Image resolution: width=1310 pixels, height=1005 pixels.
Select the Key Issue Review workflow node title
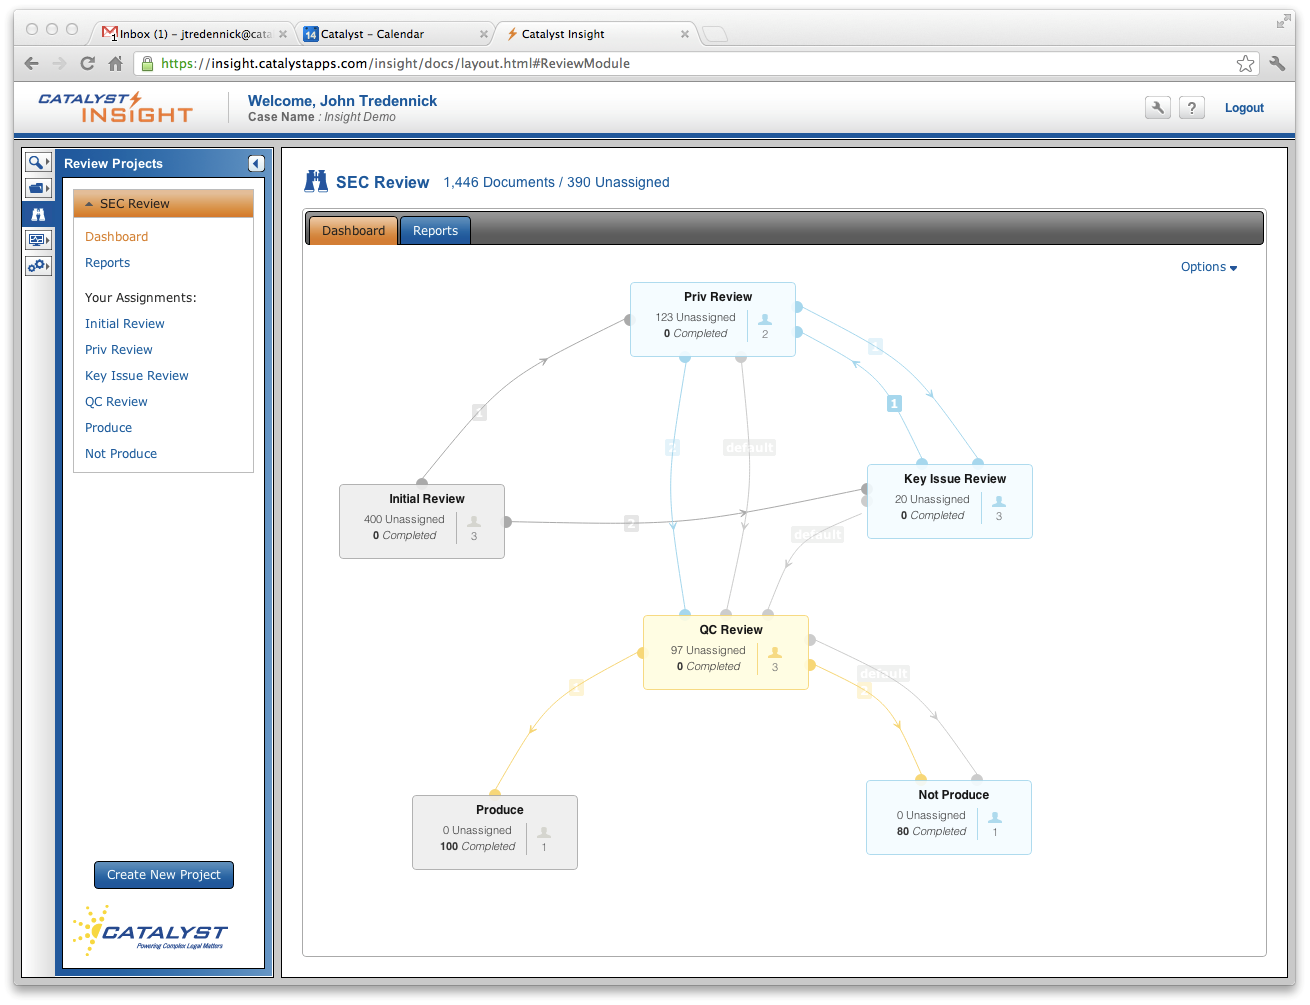point(955,479)
